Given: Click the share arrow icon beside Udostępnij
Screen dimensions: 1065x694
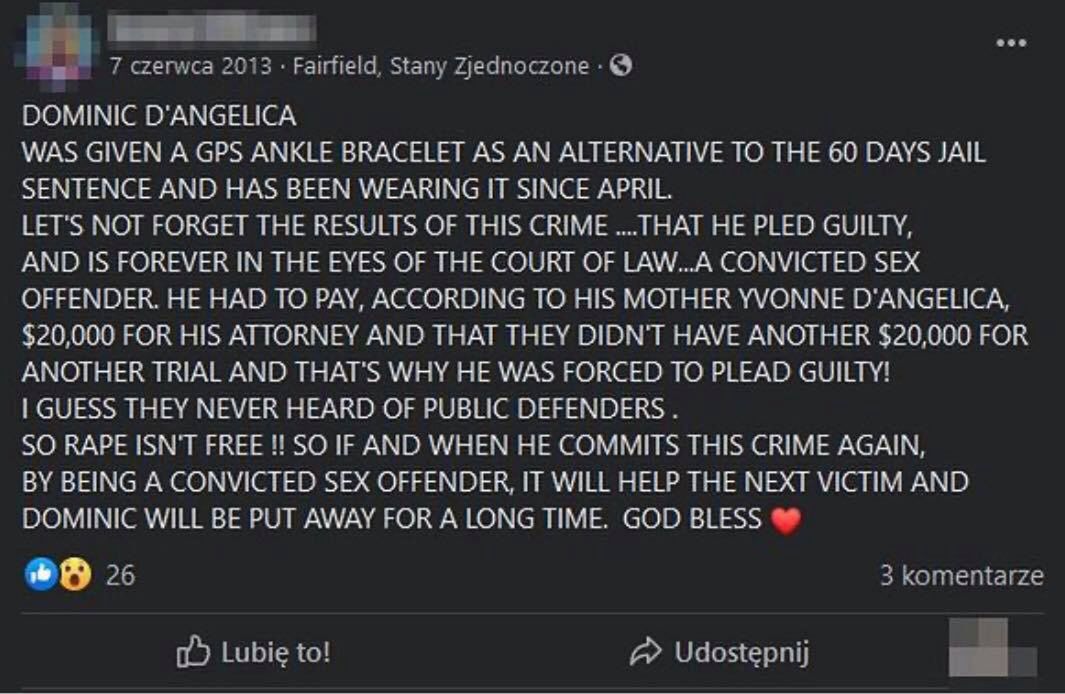Looking at the screenshot, I should tap(647, 653).
